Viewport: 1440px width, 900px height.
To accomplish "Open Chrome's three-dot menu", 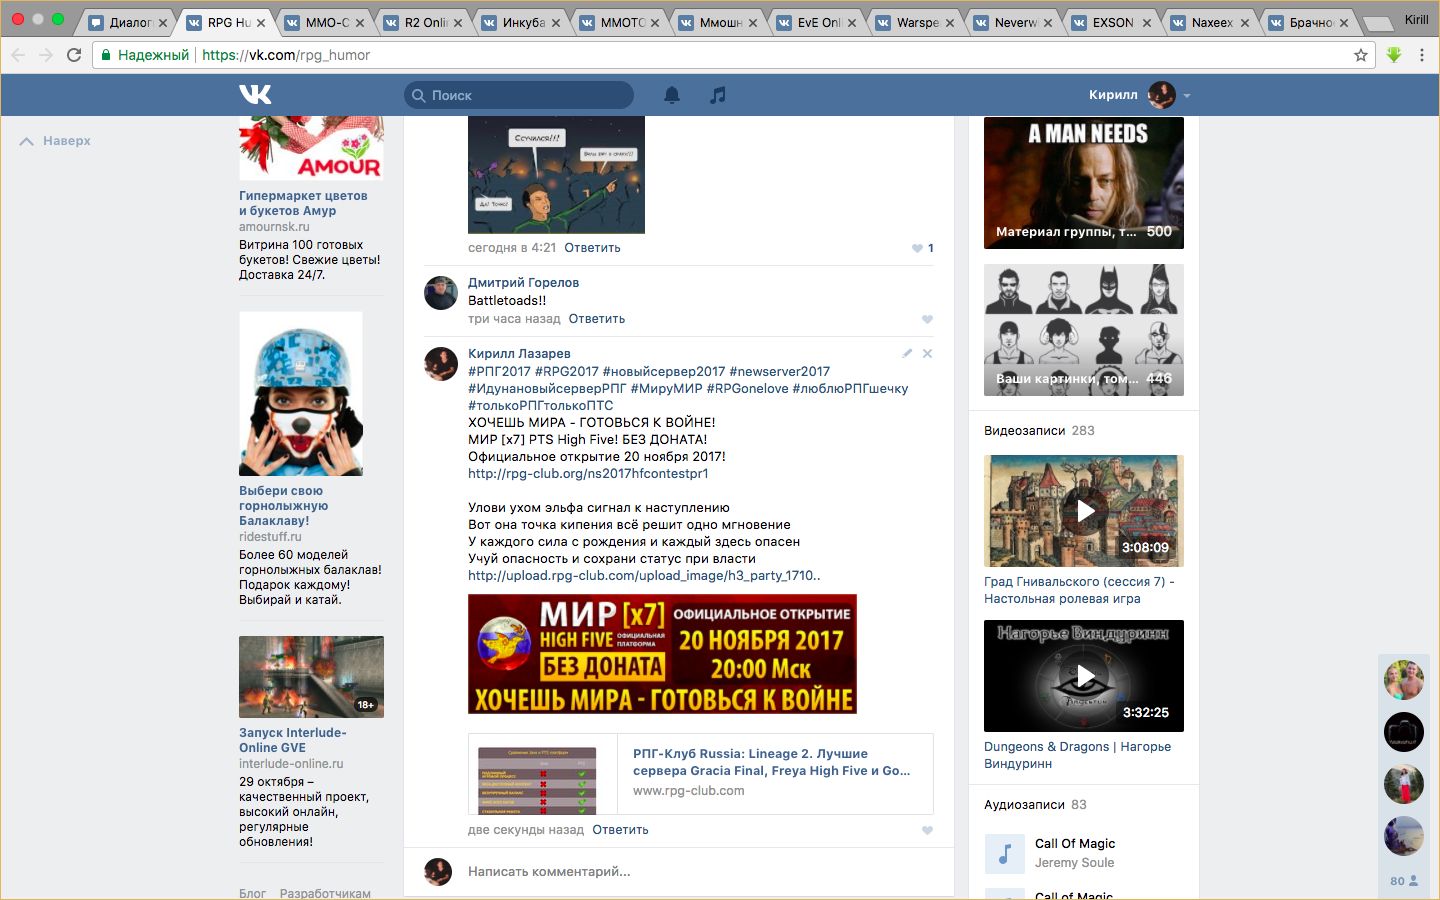I will pyautogui.click(x=1422, y=55).
